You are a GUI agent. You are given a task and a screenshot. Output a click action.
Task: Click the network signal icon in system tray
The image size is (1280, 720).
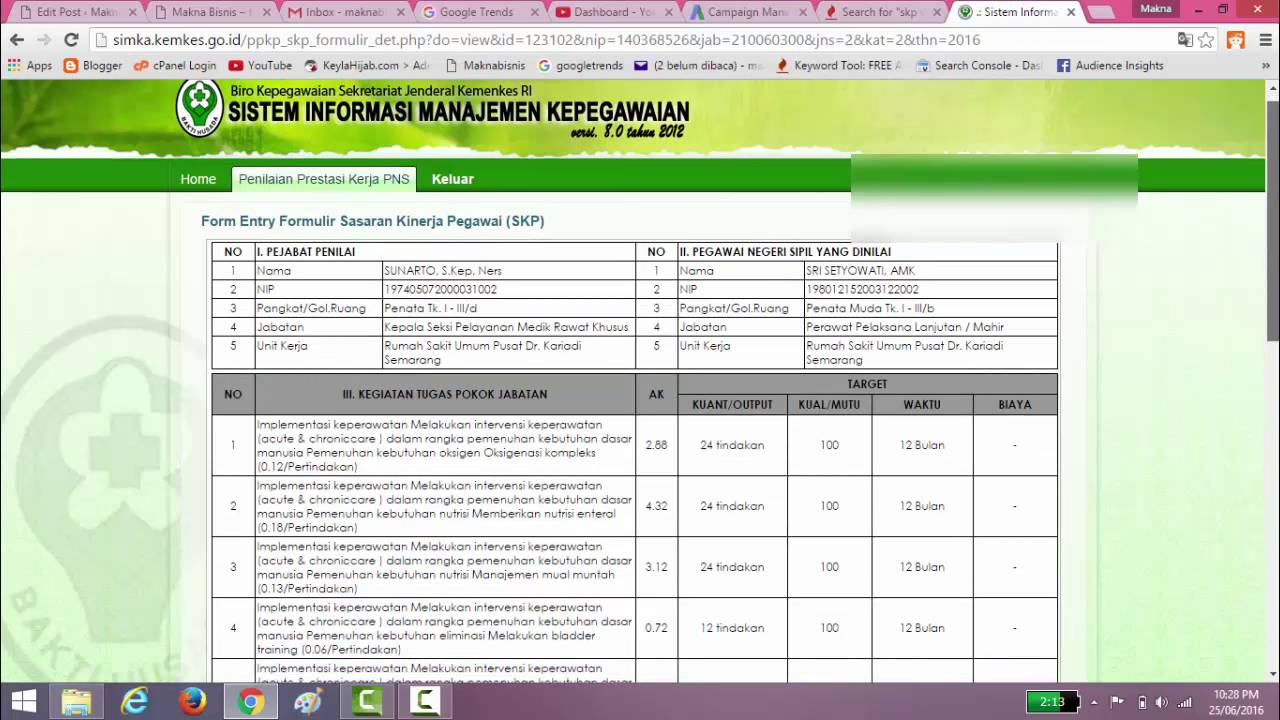point(1186,702)
